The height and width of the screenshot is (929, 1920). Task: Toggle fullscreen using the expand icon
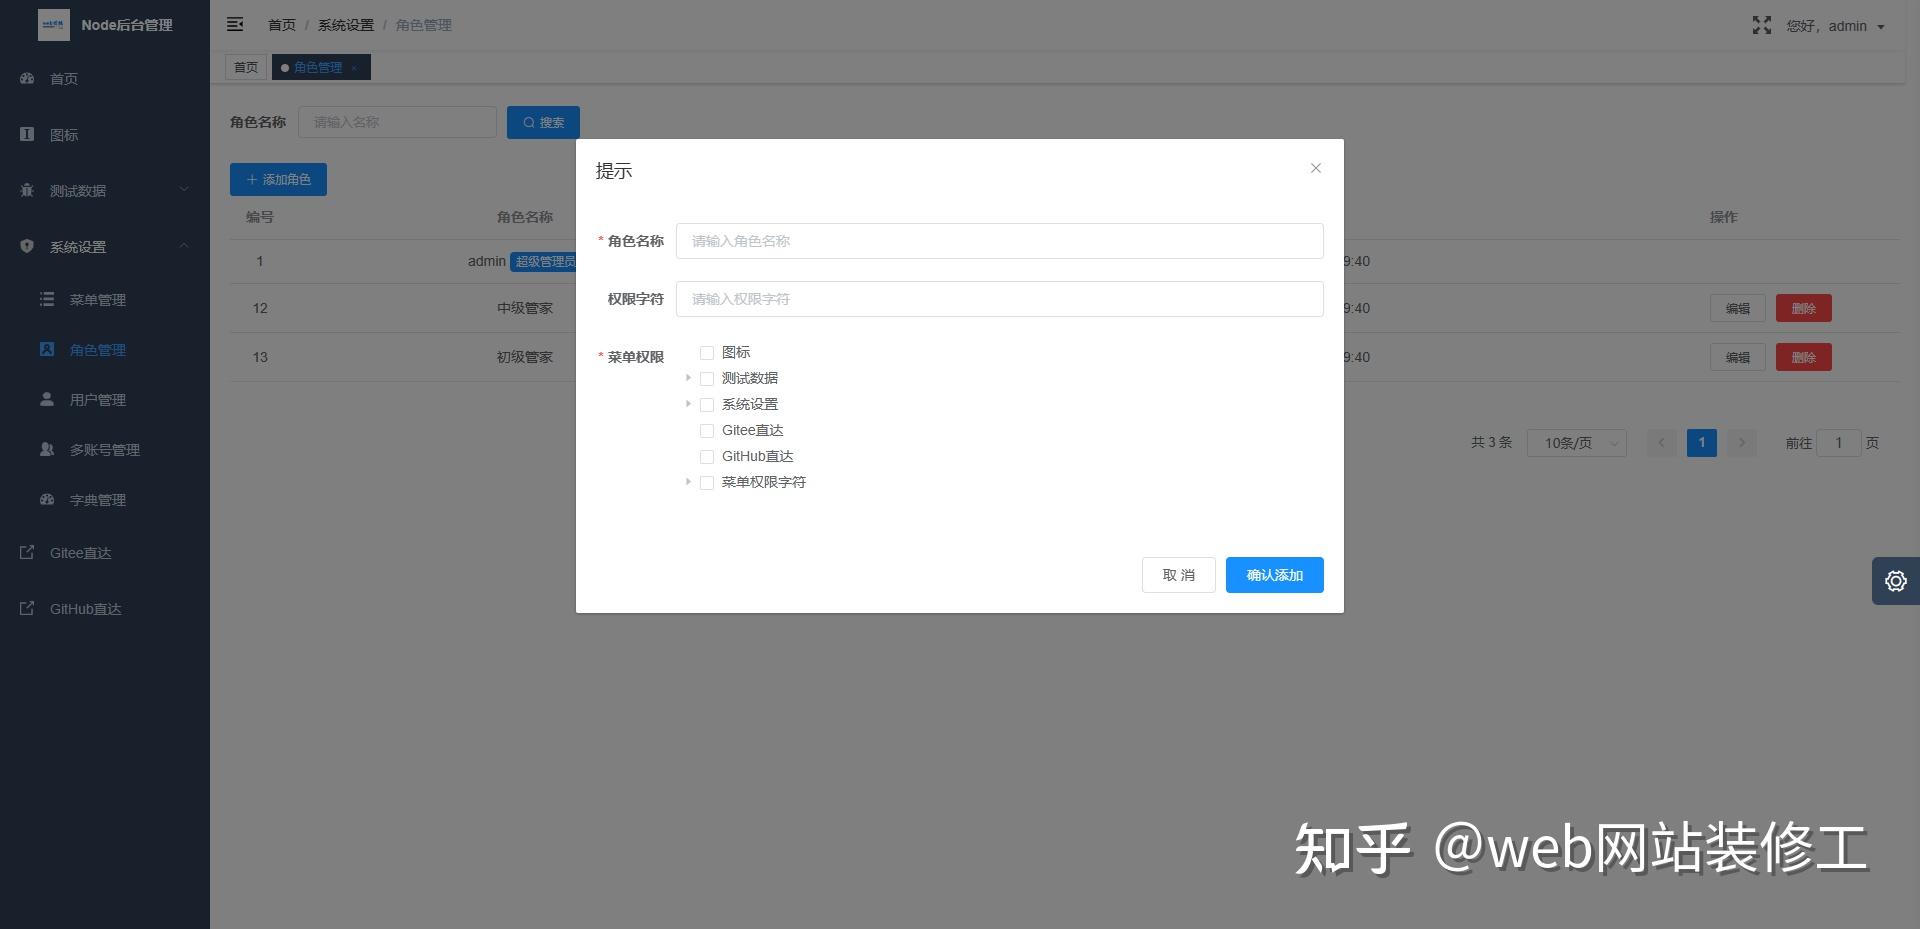coord(1761,26)
